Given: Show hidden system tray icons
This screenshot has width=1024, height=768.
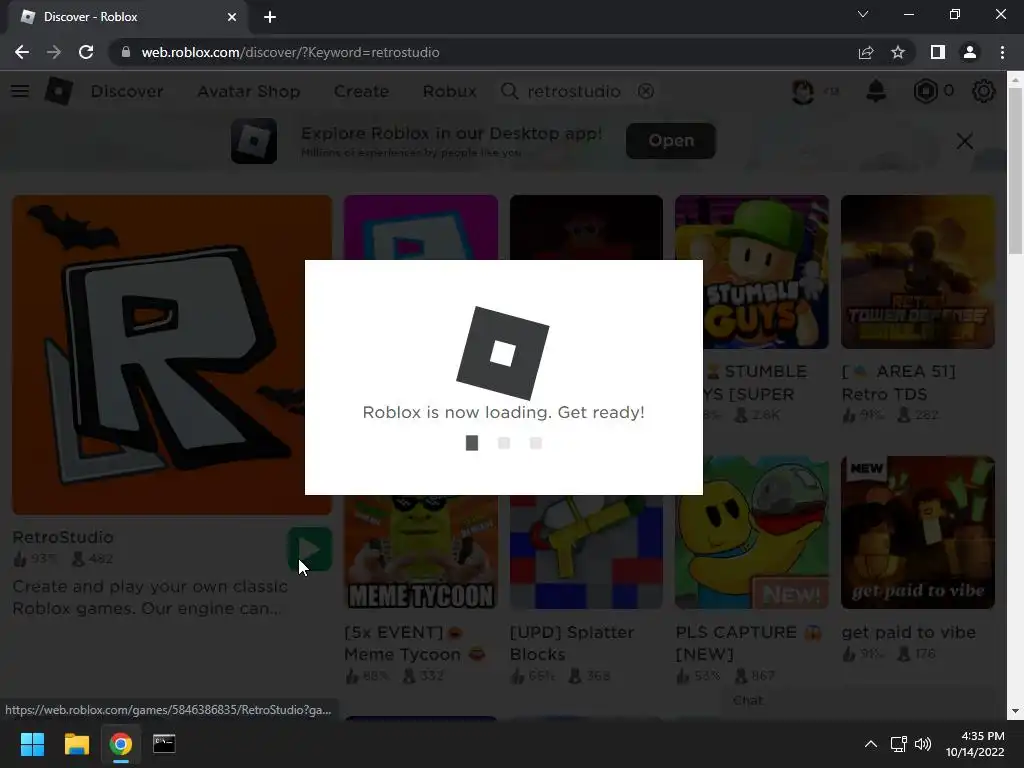Looking at the screenshot, I should (871, 744).
